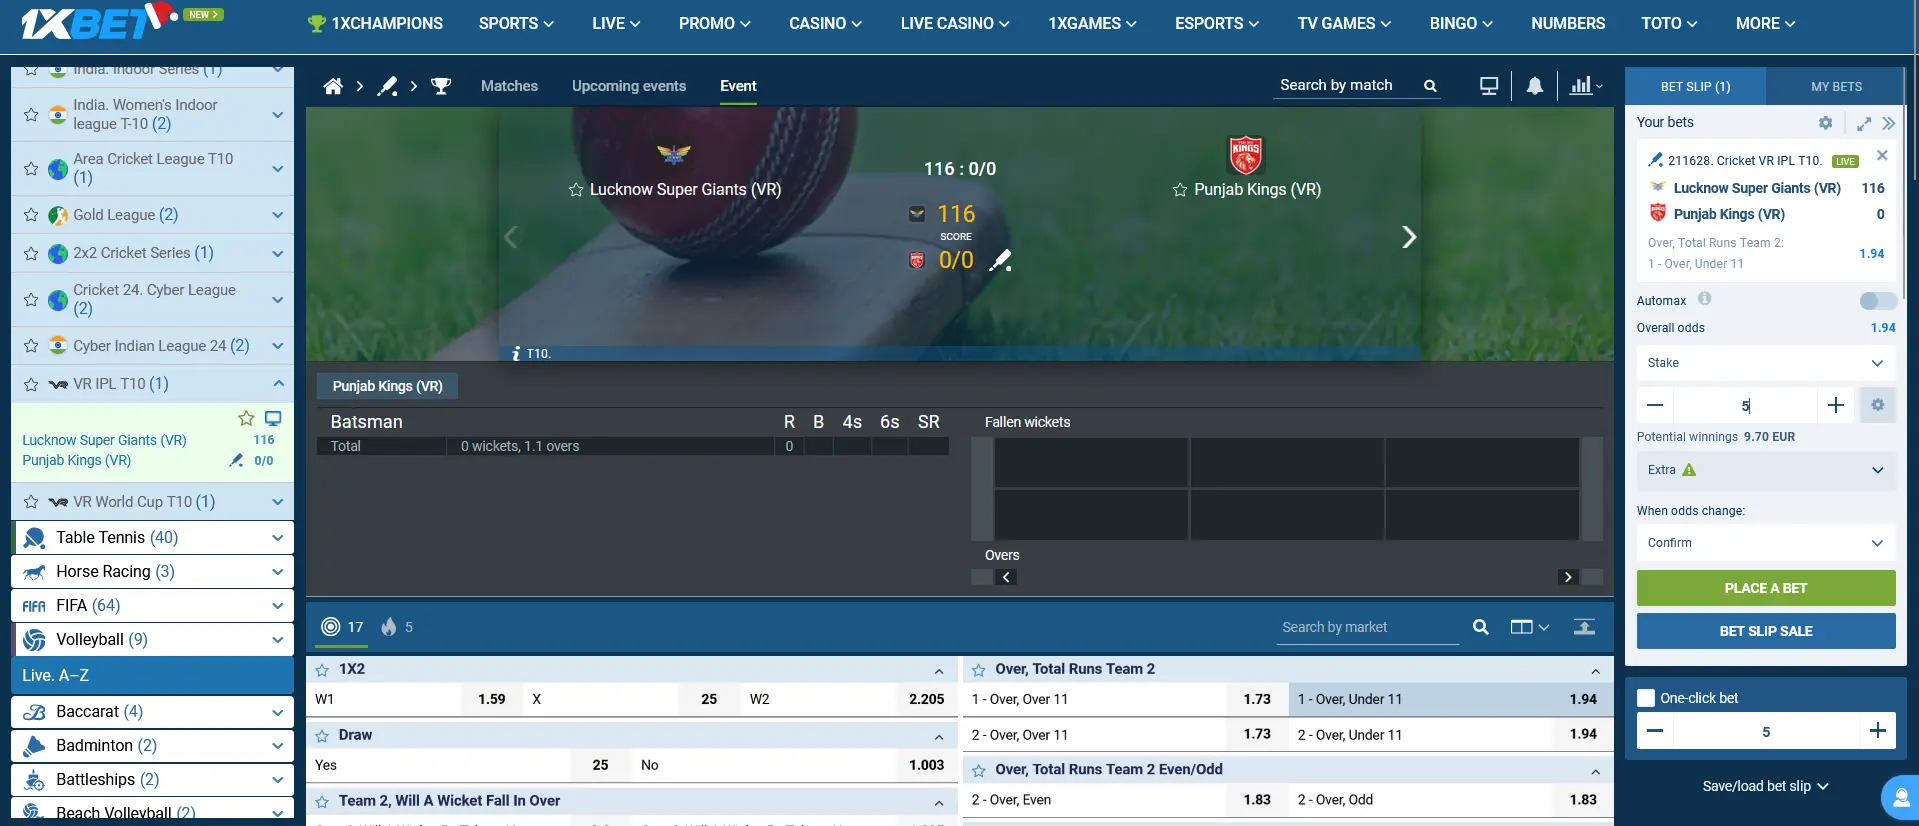This screenshot has width=1919, height=826.
Task: Open the LIVE CASINO menu
Action: (955, 23)
